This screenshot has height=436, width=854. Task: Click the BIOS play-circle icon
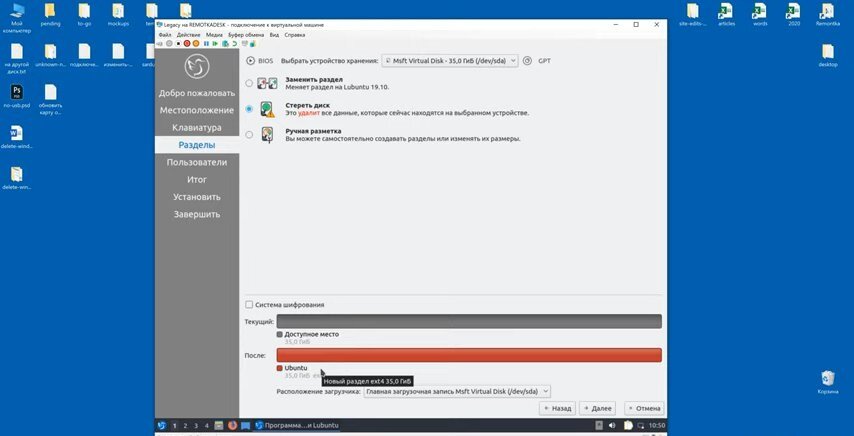pyautogui.click(x=251, y=61)
